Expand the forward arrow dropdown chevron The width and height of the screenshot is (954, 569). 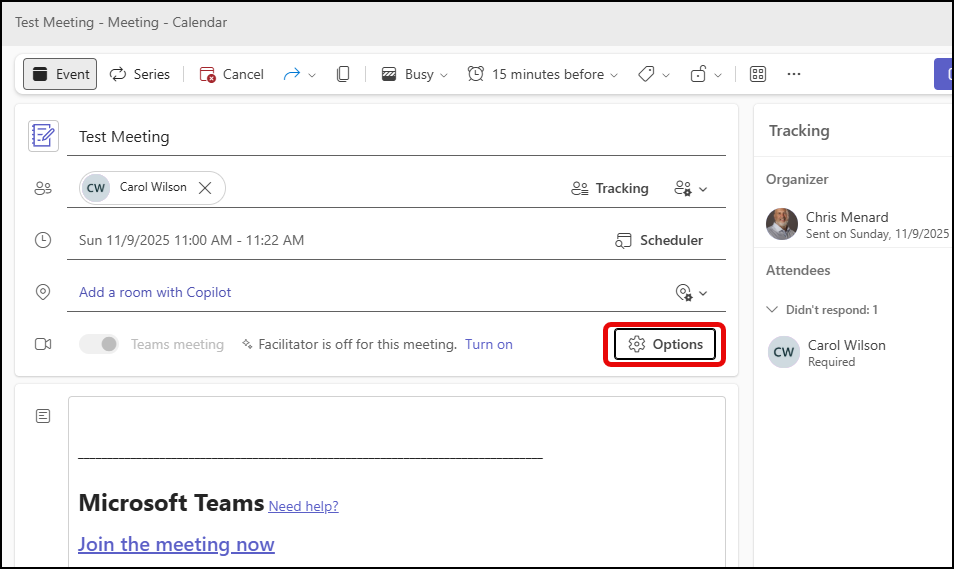point(312,75)
